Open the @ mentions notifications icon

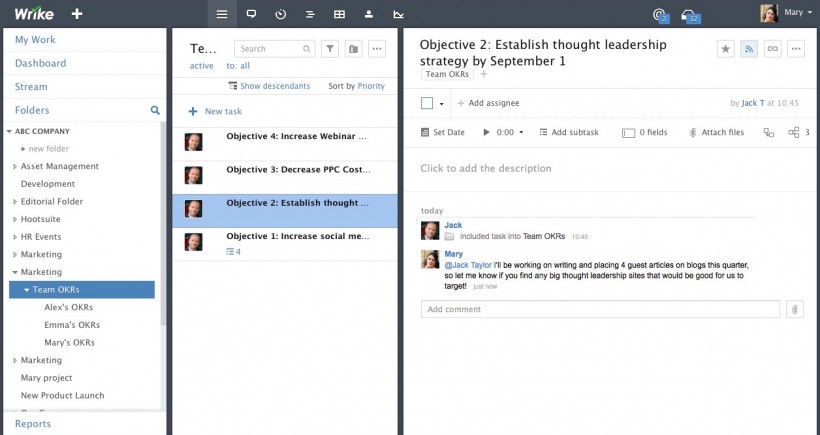[x=660, y=15]
